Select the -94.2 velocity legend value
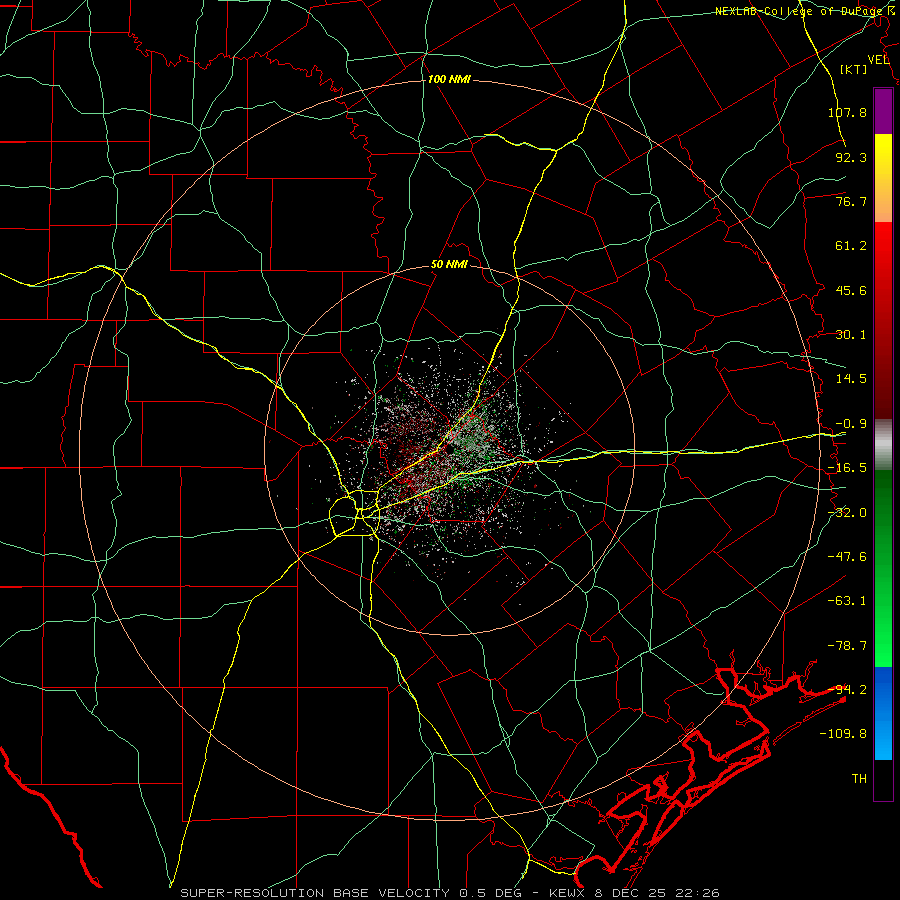This screenshot has width=900, height=900. tap(847, 690)
